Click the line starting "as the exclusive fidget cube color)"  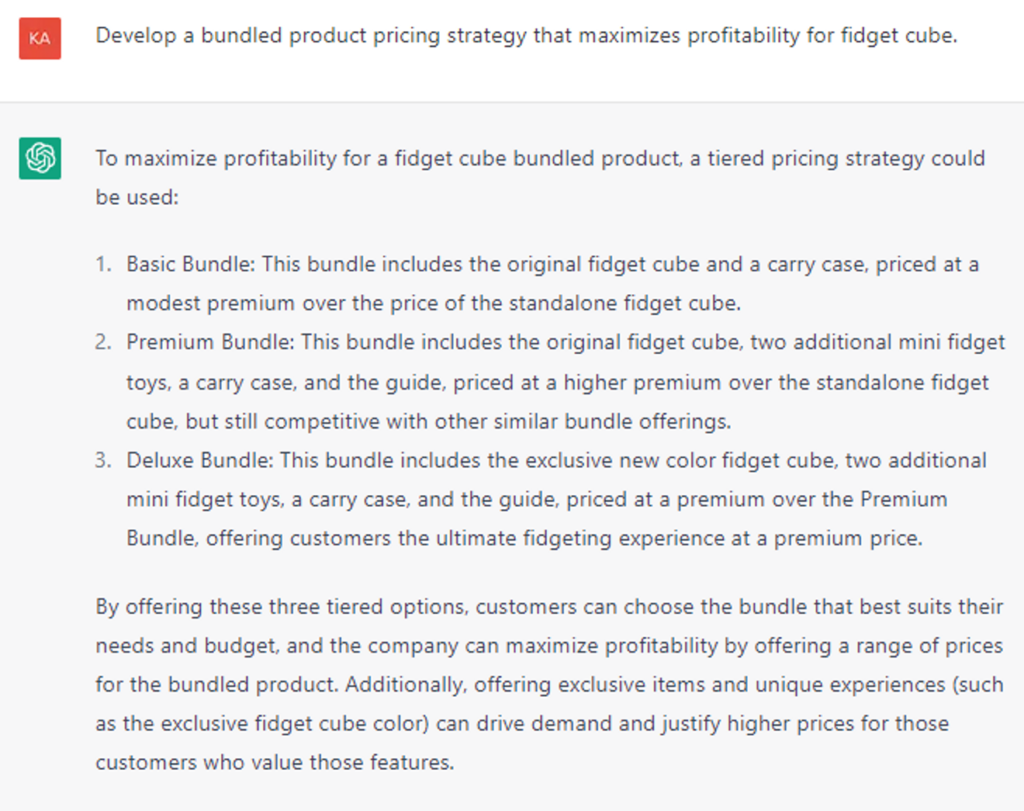522,723
